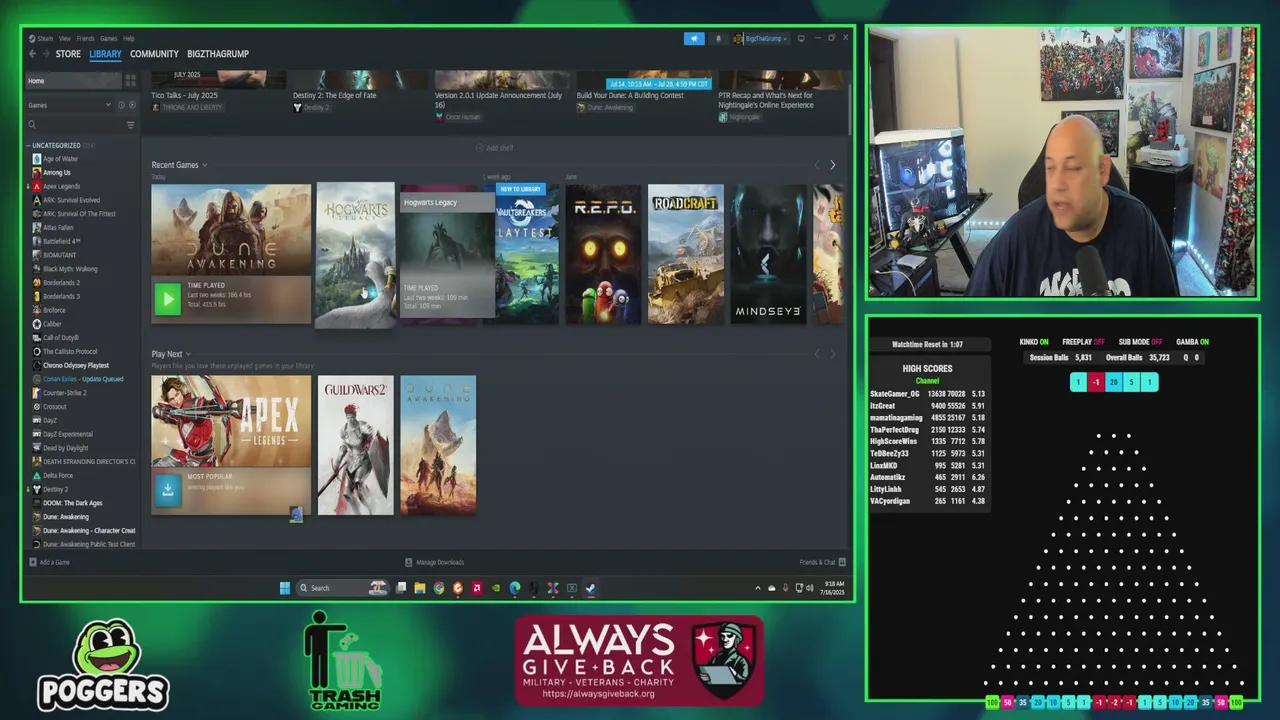Open advanced filter options icon next to search
Viewport: 1280px width, 720px height.
[130, 125]
